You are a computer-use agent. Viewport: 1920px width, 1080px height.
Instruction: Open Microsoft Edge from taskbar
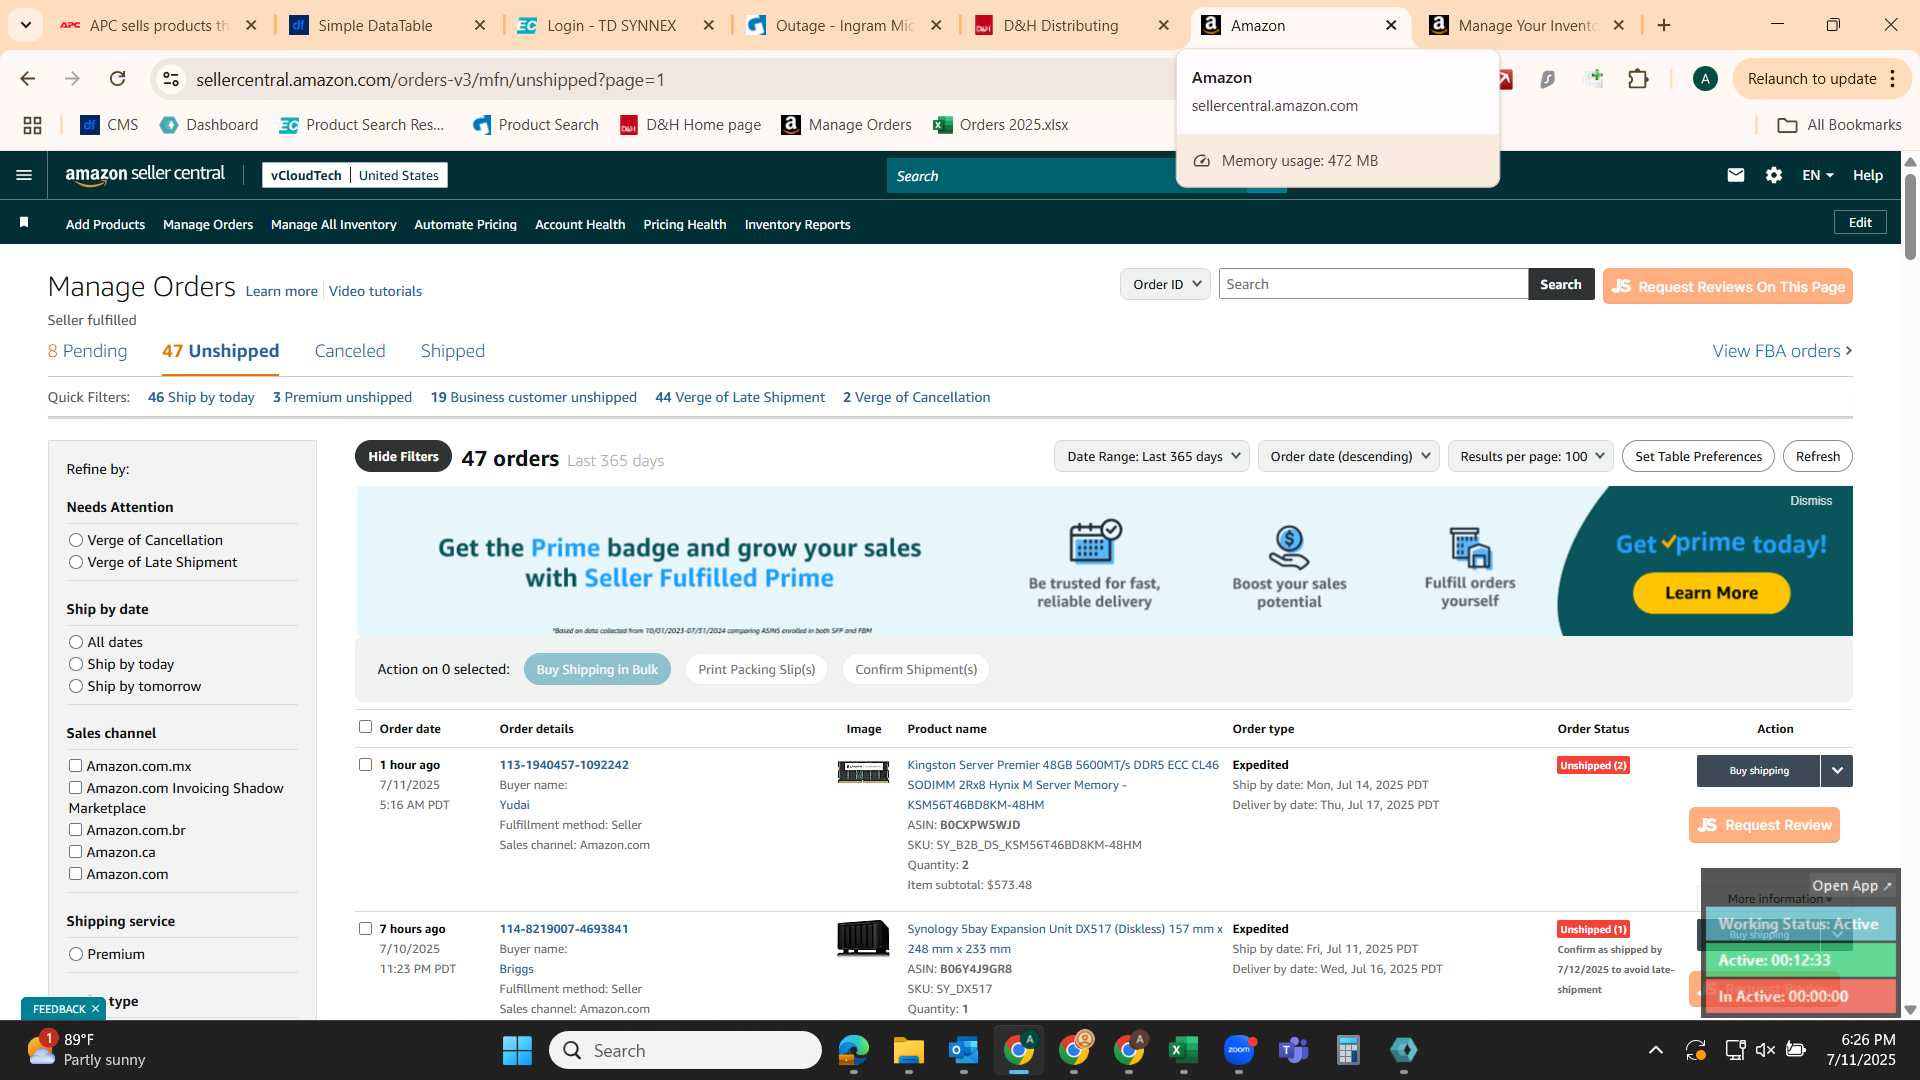coord(853,1050)
